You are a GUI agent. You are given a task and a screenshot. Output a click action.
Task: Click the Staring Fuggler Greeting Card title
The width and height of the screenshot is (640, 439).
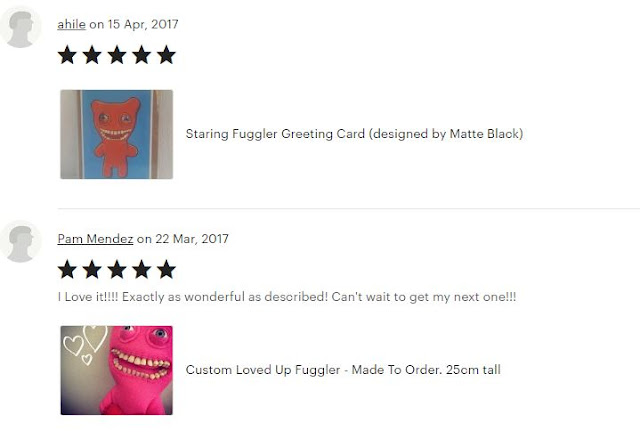(x=354, y=134)
